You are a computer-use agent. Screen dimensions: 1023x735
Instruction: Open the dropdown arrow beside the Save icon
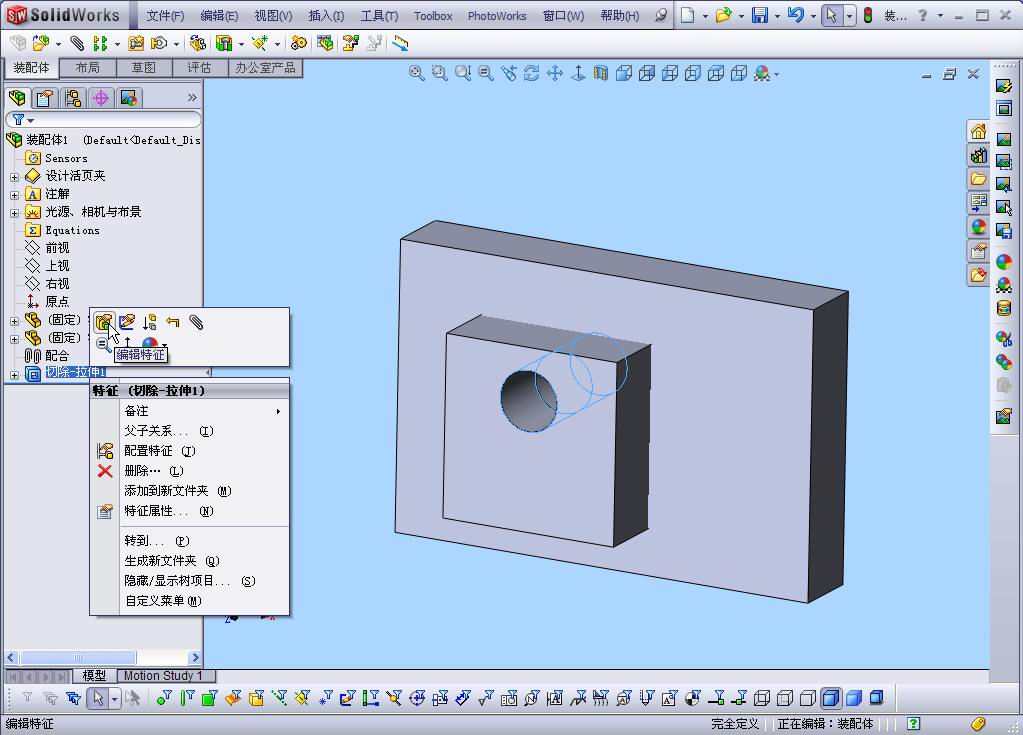click(777, 16)
